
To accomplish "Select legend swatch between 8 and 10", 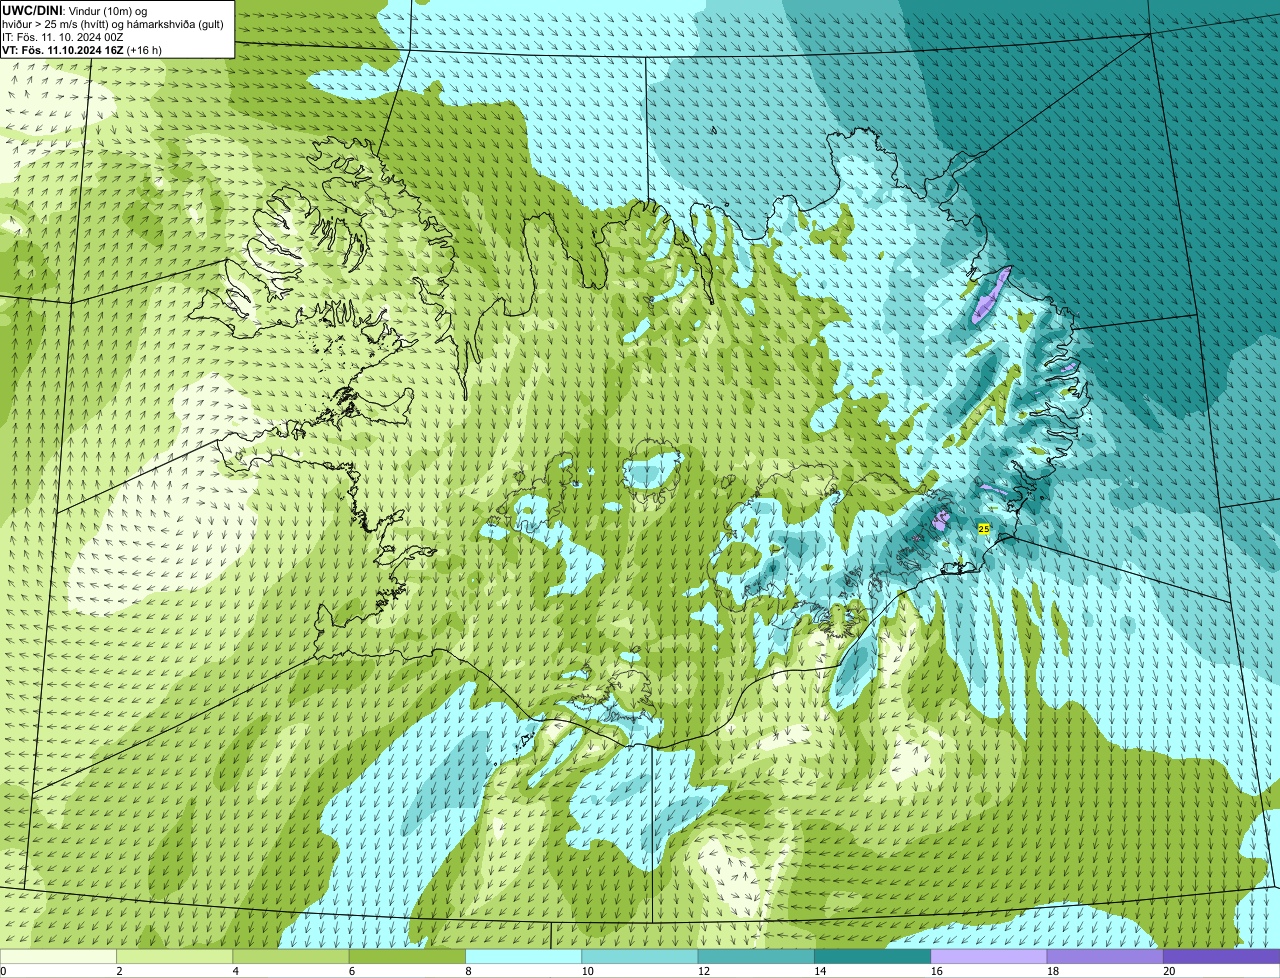I will pos(523,956).
